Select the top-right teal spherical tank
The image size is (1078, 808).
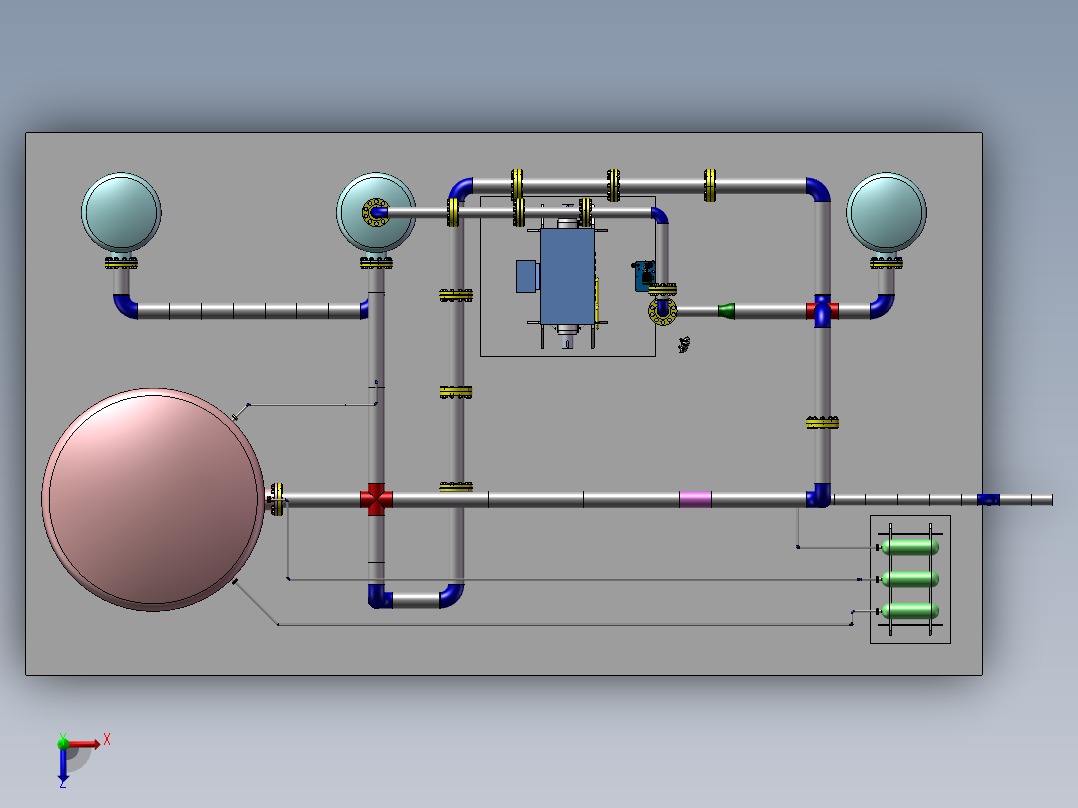[x=886, y=212]
